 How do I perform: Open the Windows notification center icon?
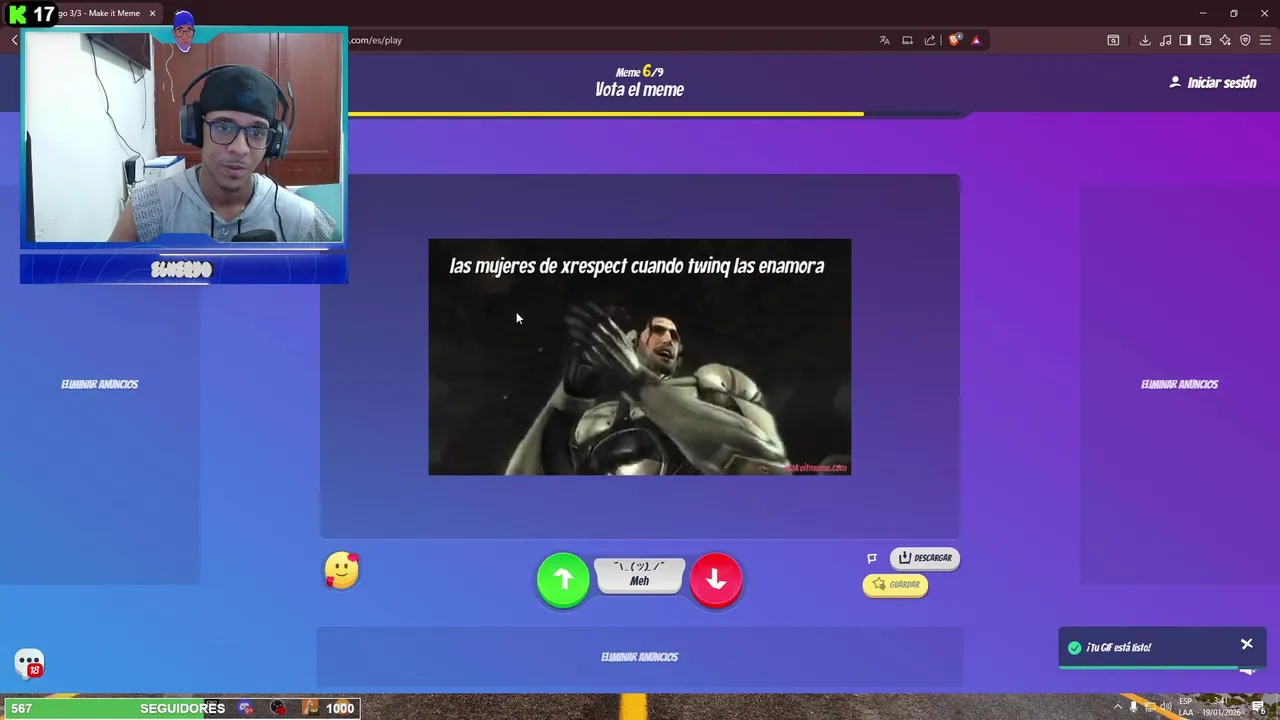(1259, 707)
